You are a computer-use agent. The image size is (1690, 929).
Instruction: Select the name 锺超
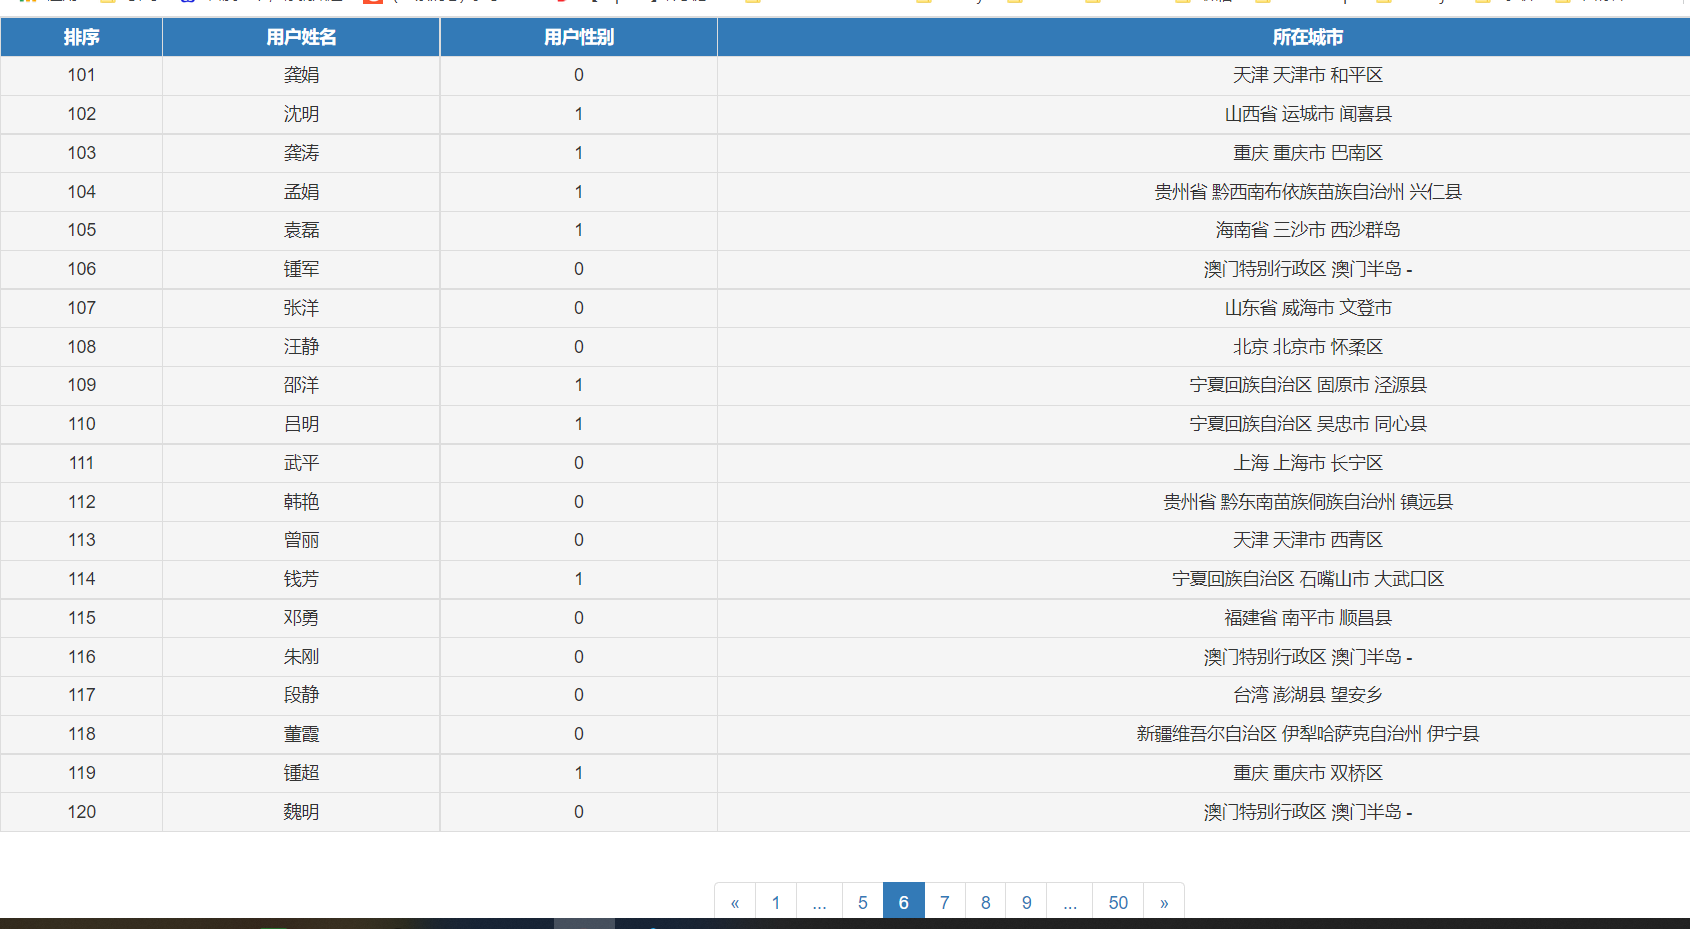[x=301, y=773]
